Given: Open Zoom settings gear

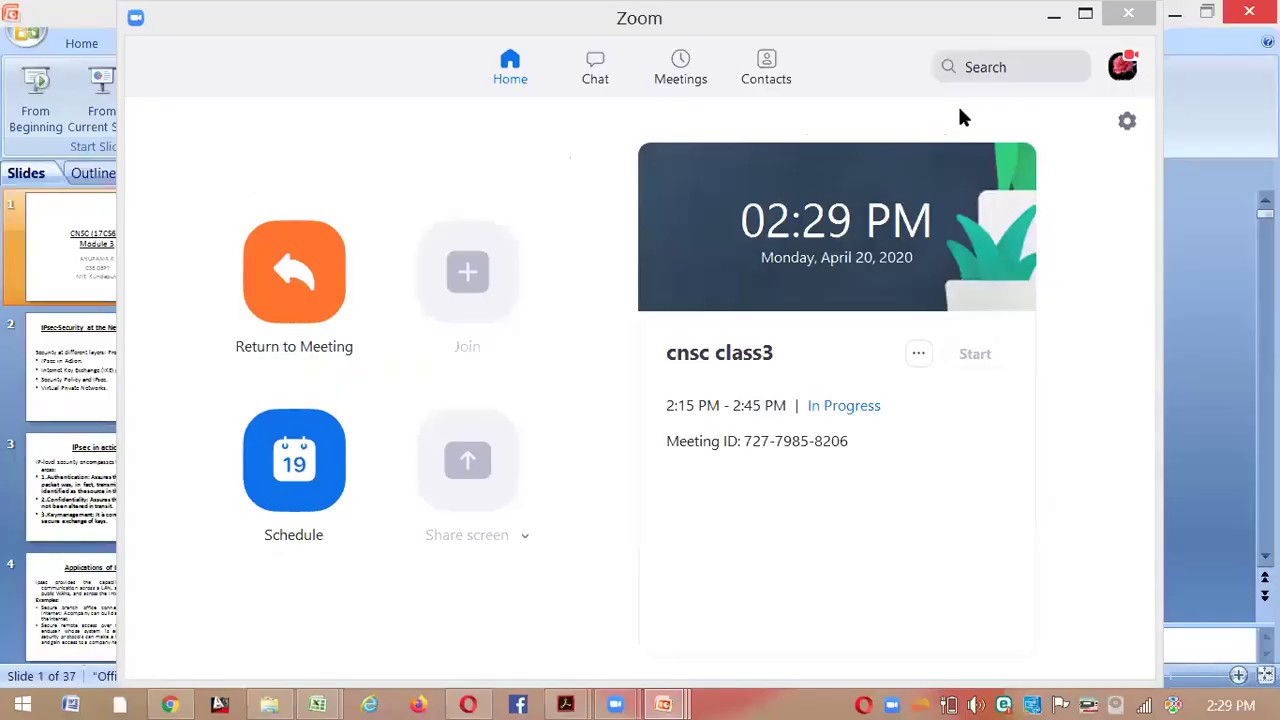Looking at the screenshot, I should [x=1127, y=121].
